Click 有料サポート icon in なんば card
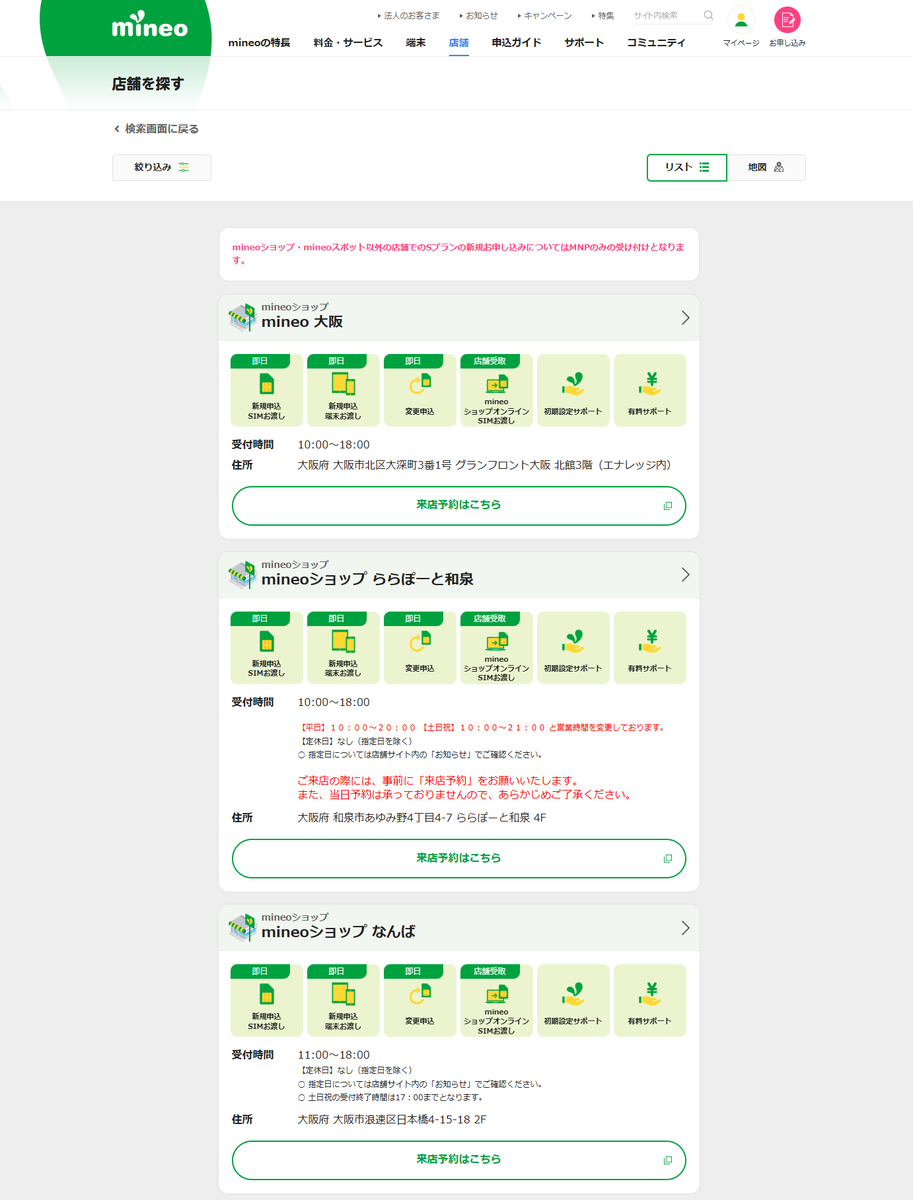Viewport: 913px width, 1200px height. tap(650, 1001)
